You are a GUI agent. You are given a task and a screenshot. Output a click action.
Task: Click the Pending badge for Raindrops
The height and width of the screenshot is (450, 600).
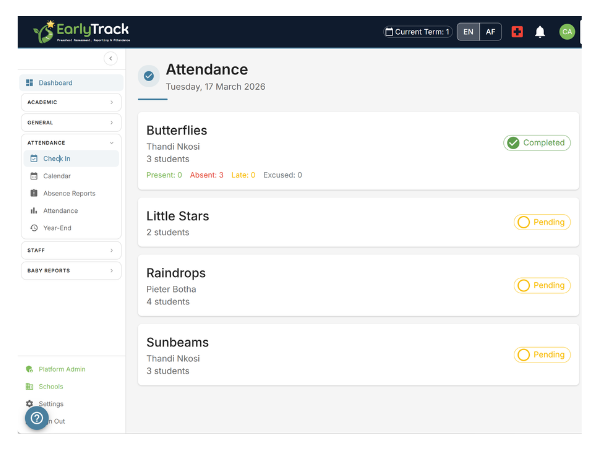tap(542, 285)
